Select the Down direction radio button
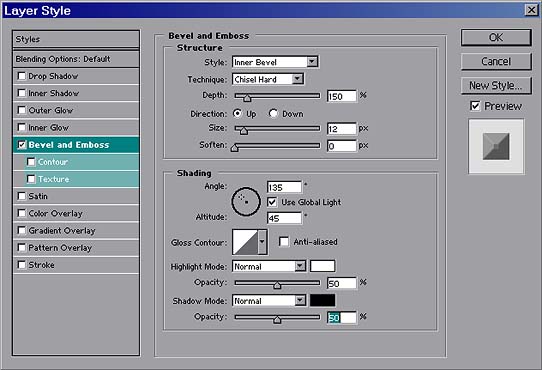The width and height of the screenshot is (542, 370). (273, 113)
